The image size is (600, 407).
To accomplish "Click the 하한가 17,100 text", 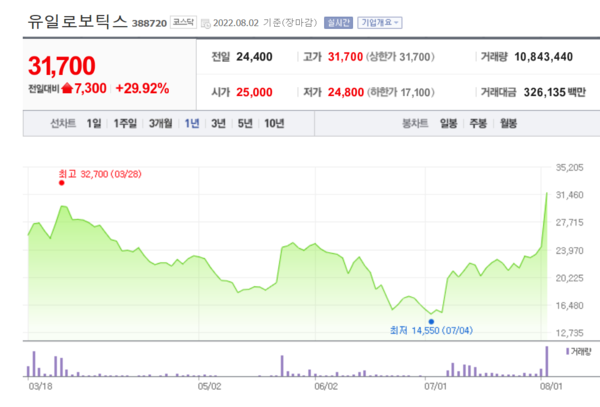I will point(401,92).
